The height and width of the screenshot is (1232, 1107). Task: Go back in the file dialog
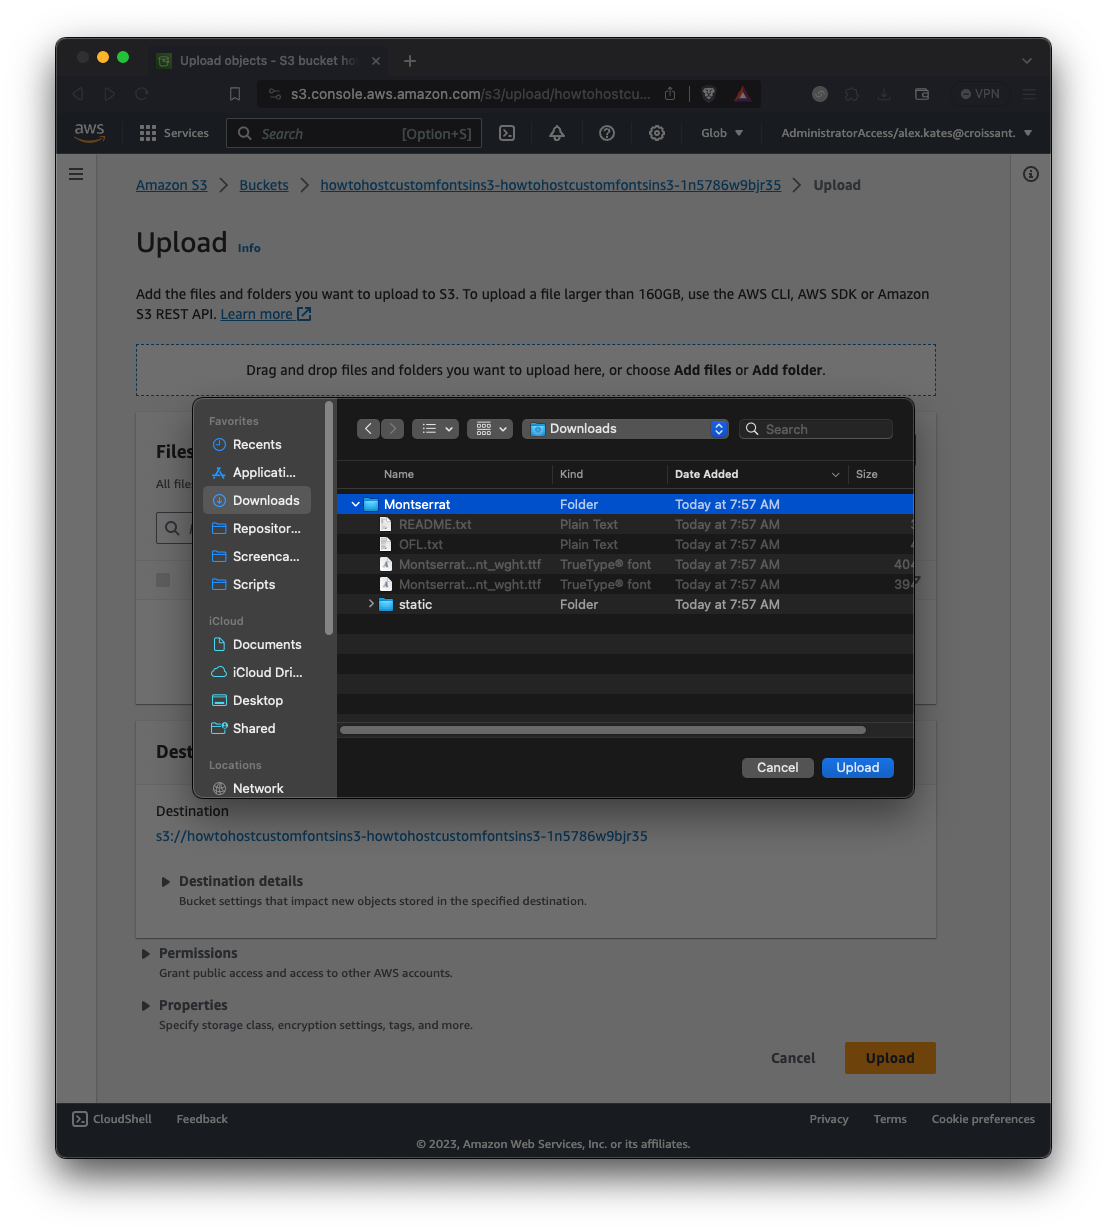(x=368, y=428)
